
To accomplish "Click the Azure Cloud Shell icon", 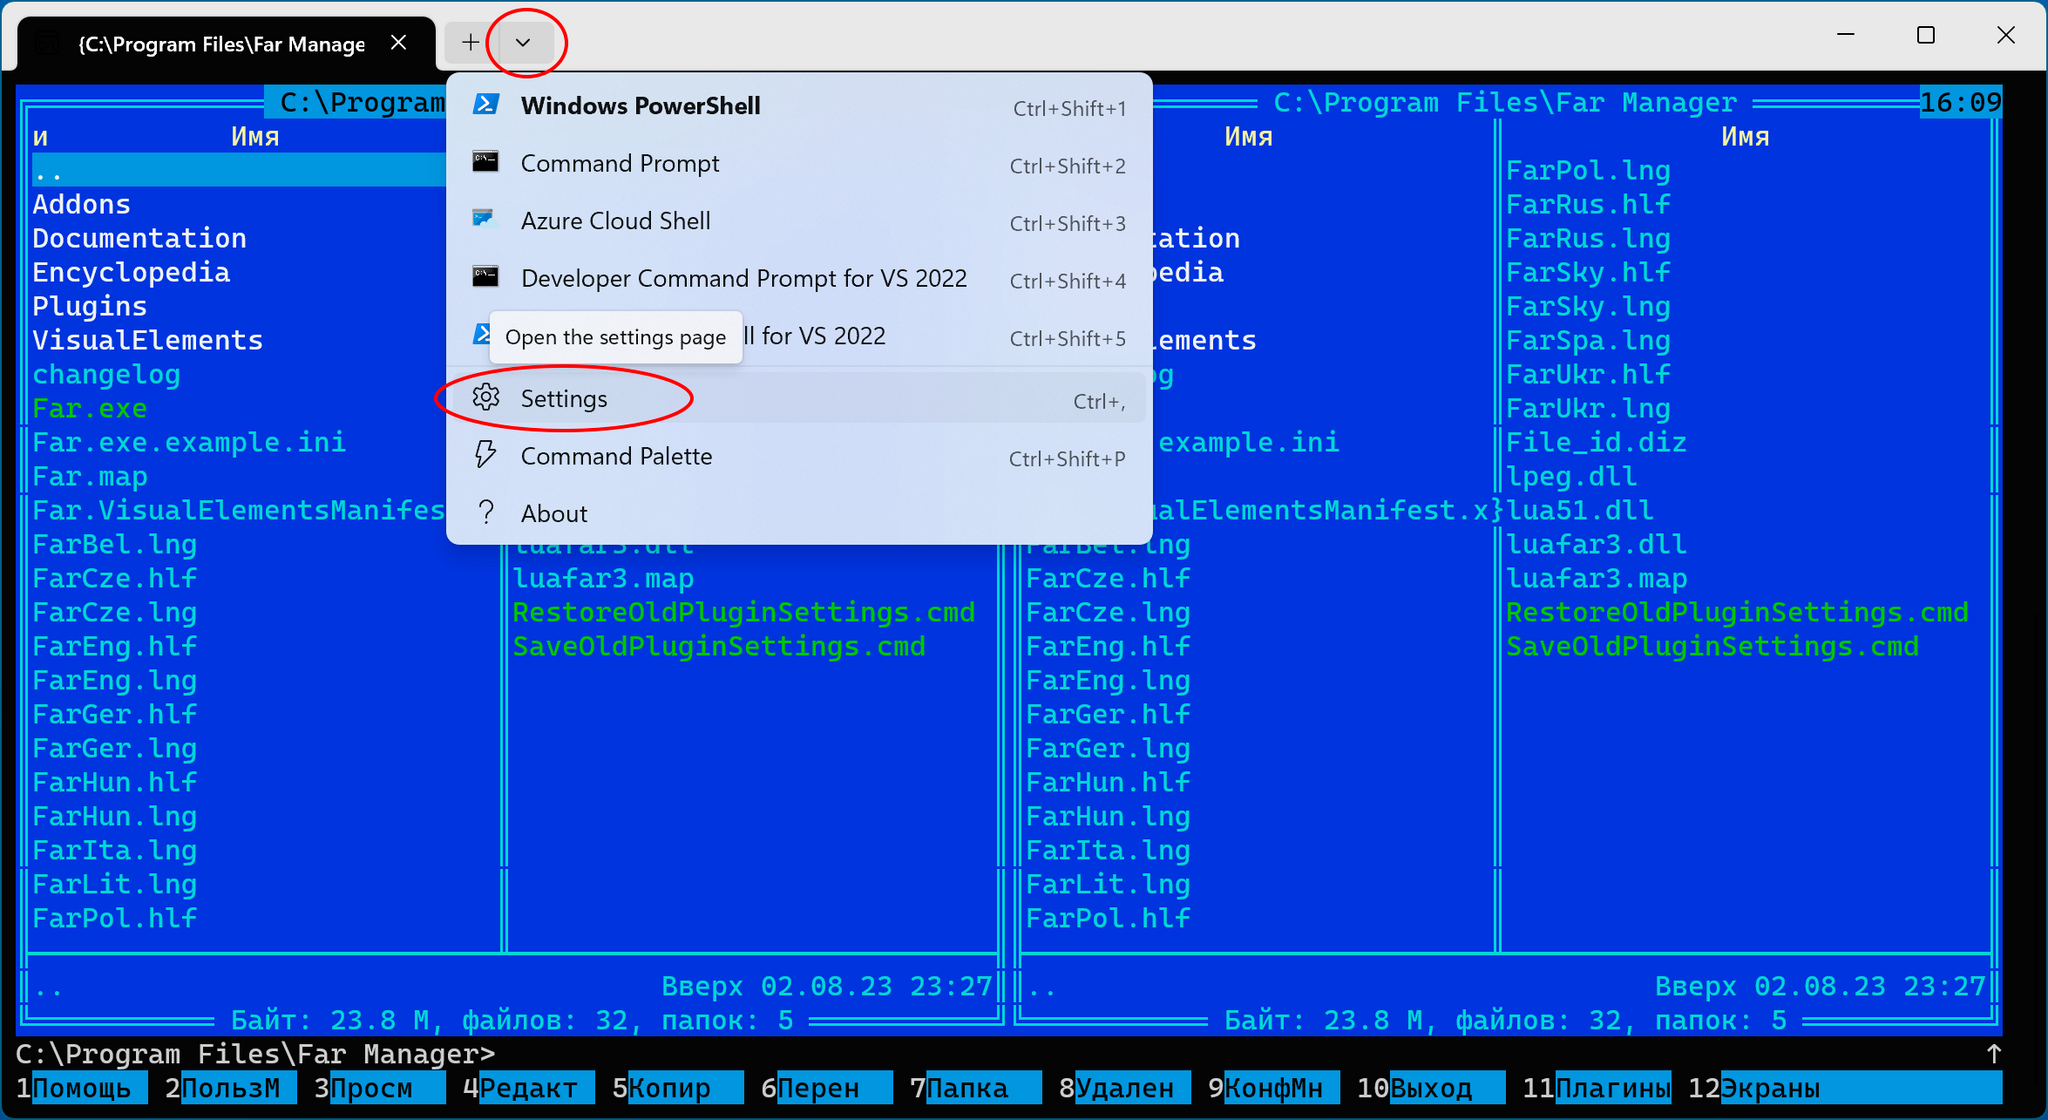I will pos(485,219).
